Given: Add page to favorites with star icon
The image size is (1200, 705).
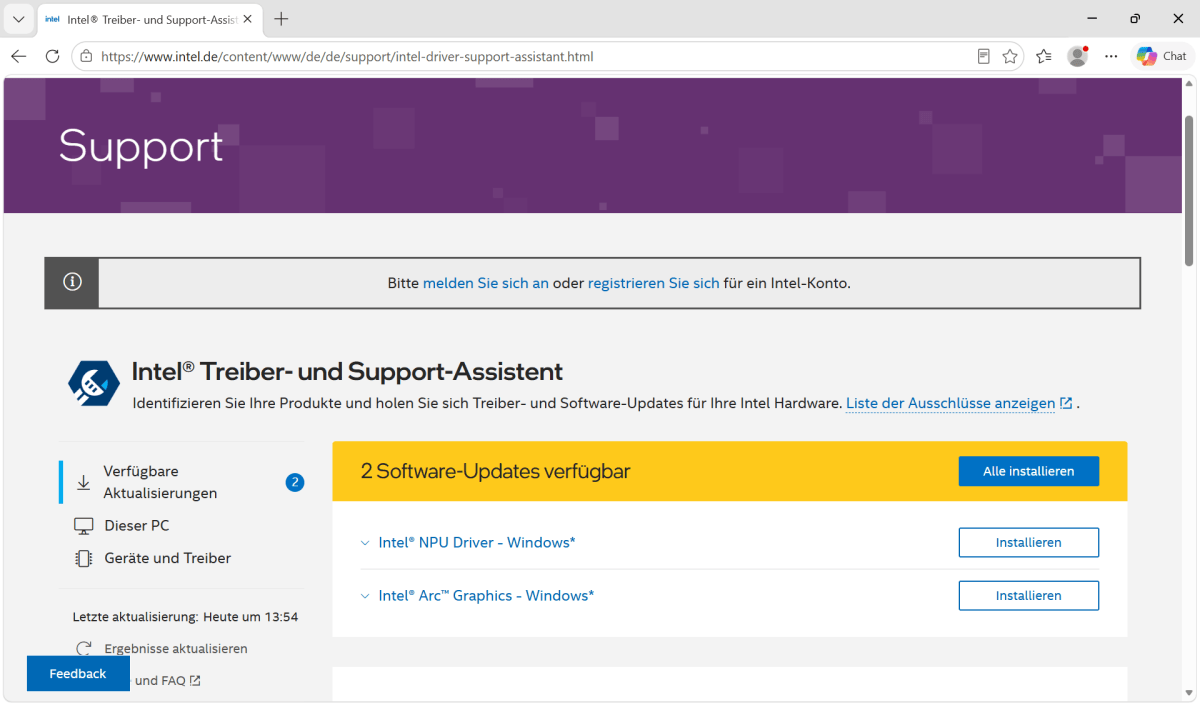Looking at the screenshot, I should [1010, 57].
